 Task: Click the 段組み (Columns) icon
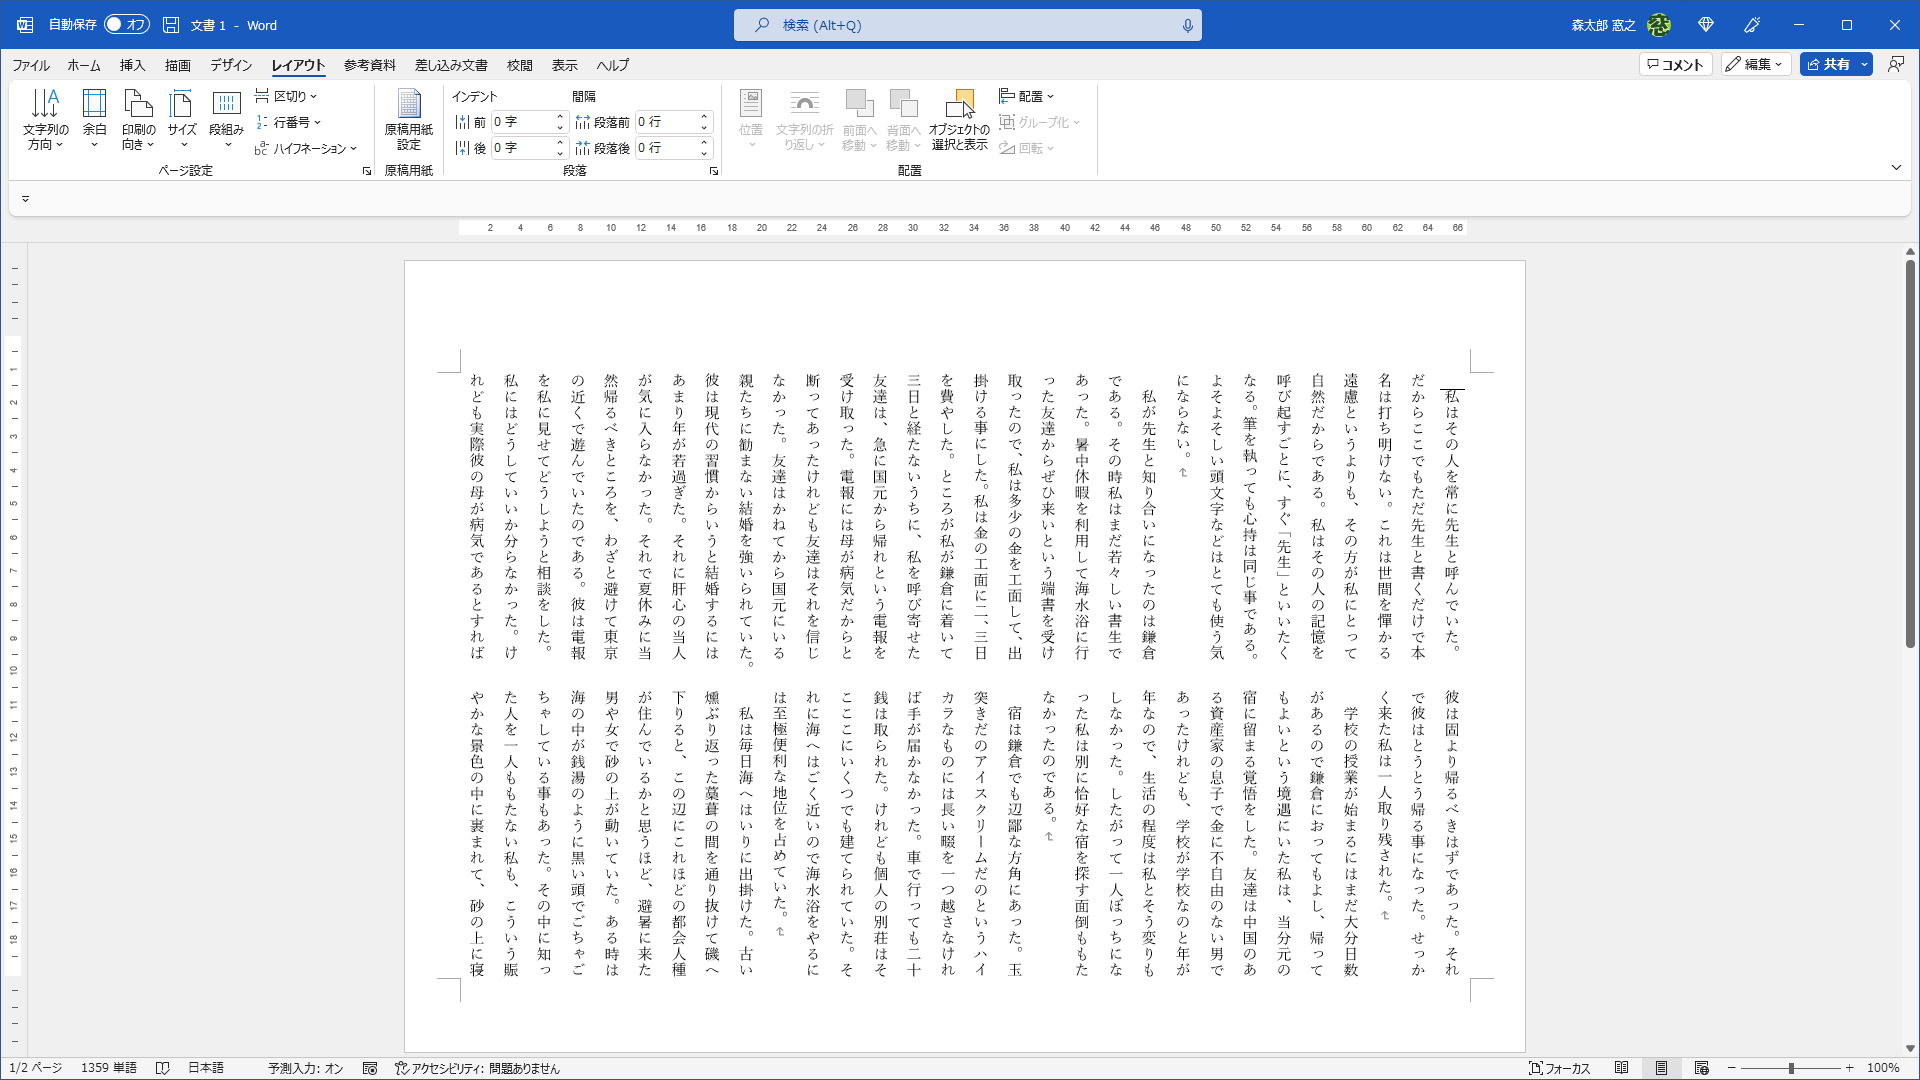[x=226, y=117]
